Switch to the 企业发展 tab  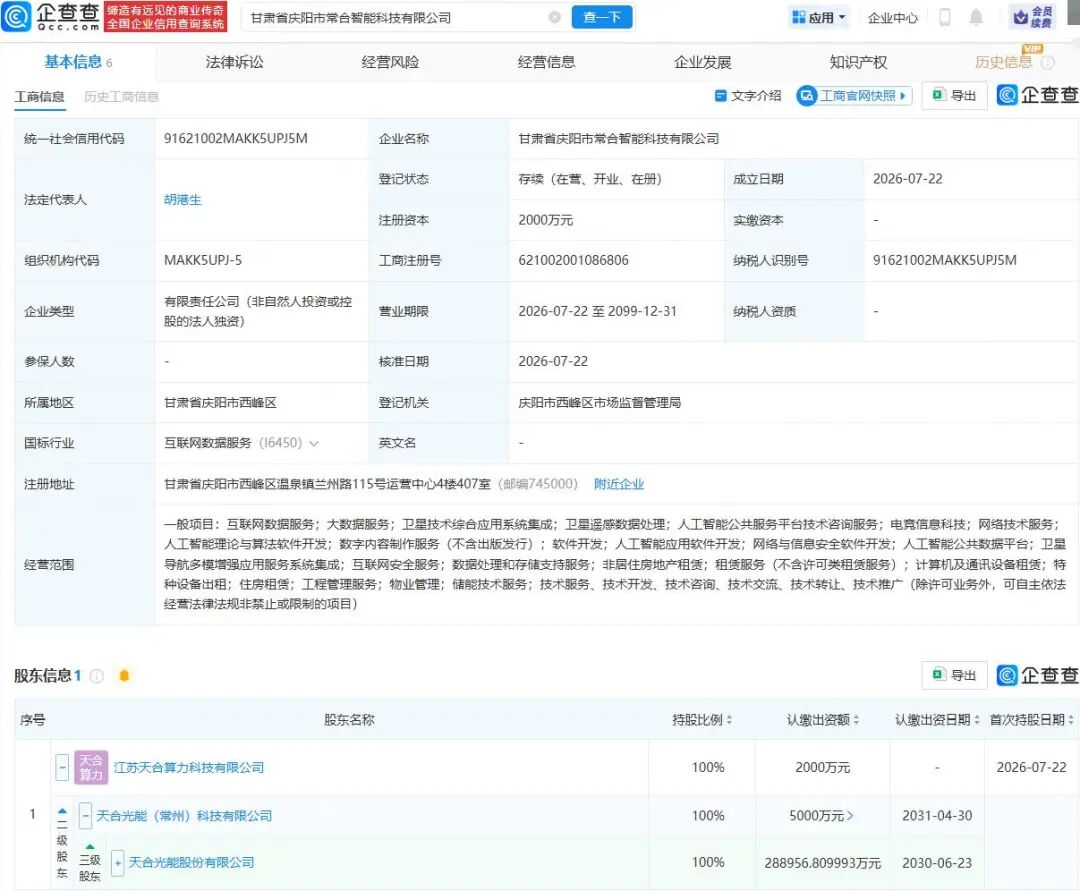tap(703, 63)
